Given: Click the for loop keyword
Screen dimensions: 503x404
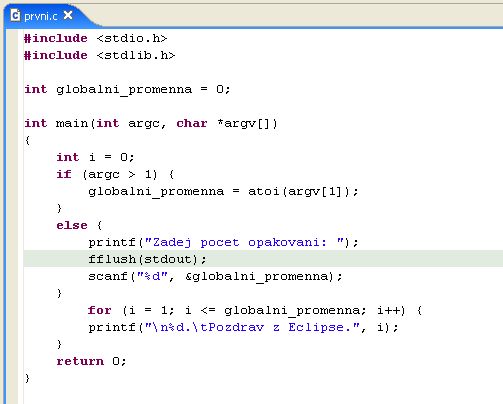Looking at the screenshot, I should [99, 310].
